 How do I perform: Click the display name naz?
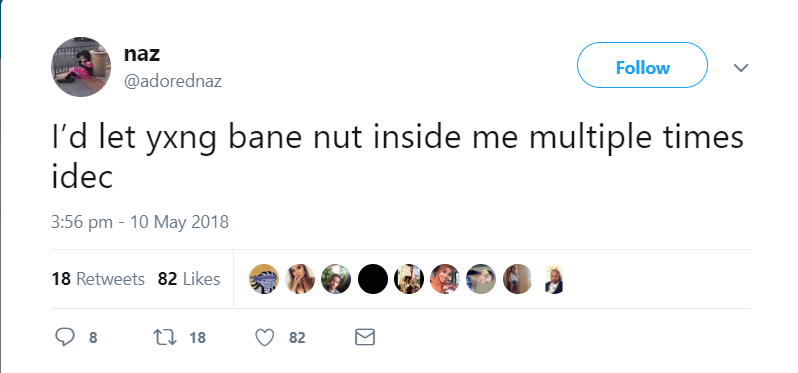(x=142, y=54)
